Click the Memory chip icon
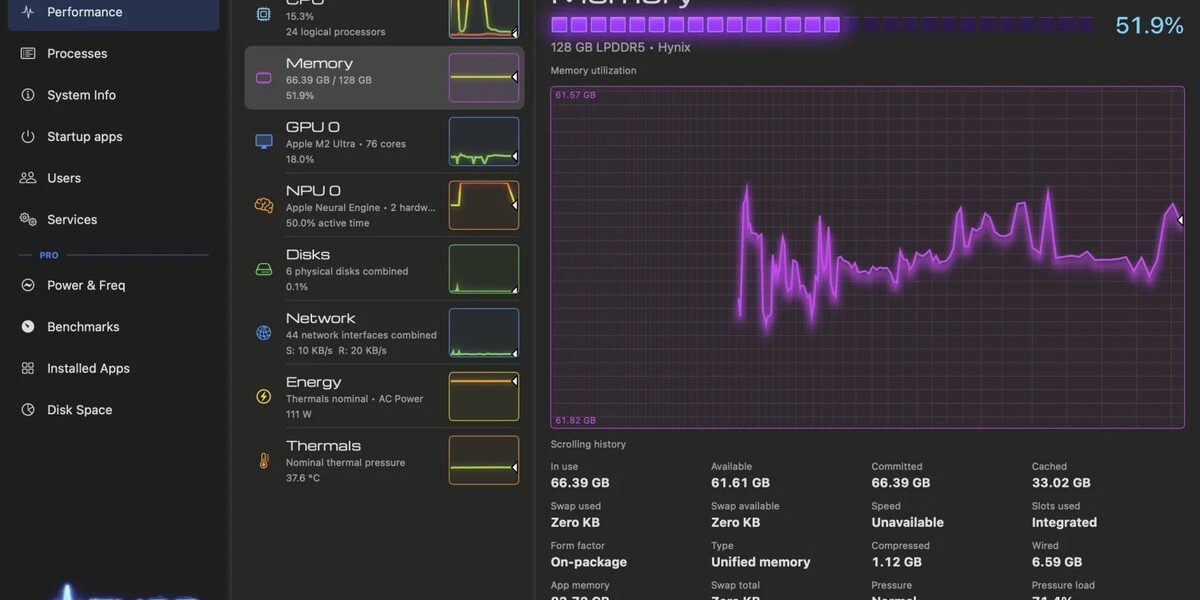The width and height of the screenshot is (1200, 600). coord(264,78)
